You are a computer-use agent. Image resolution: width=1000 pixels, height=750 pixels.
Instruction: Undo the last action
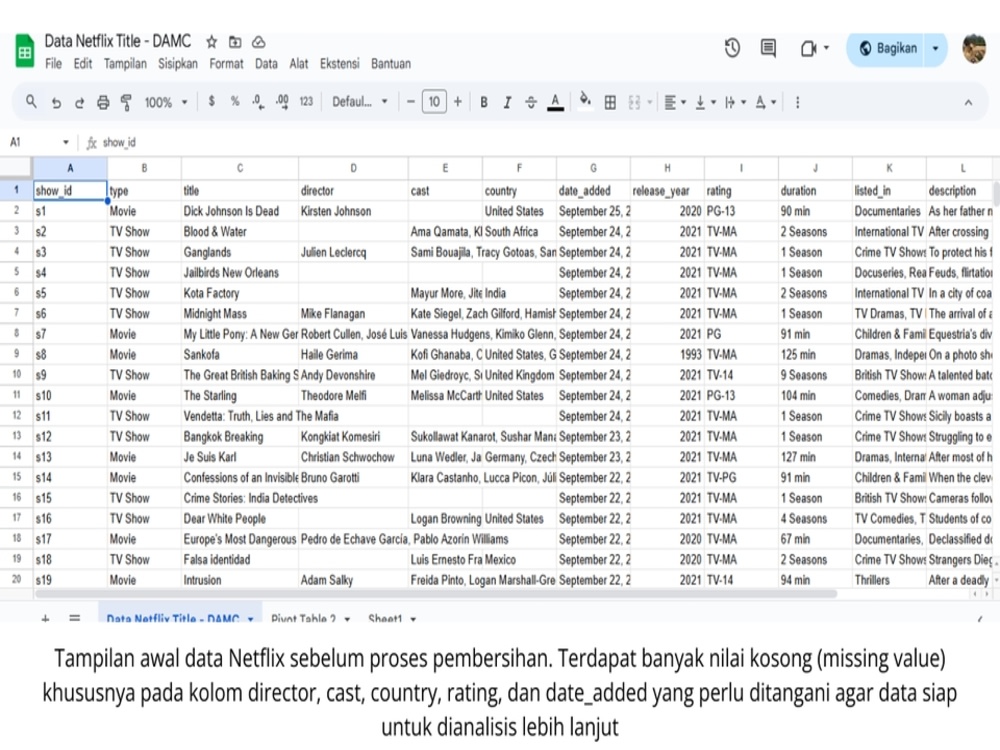click(x=56, y=102)
